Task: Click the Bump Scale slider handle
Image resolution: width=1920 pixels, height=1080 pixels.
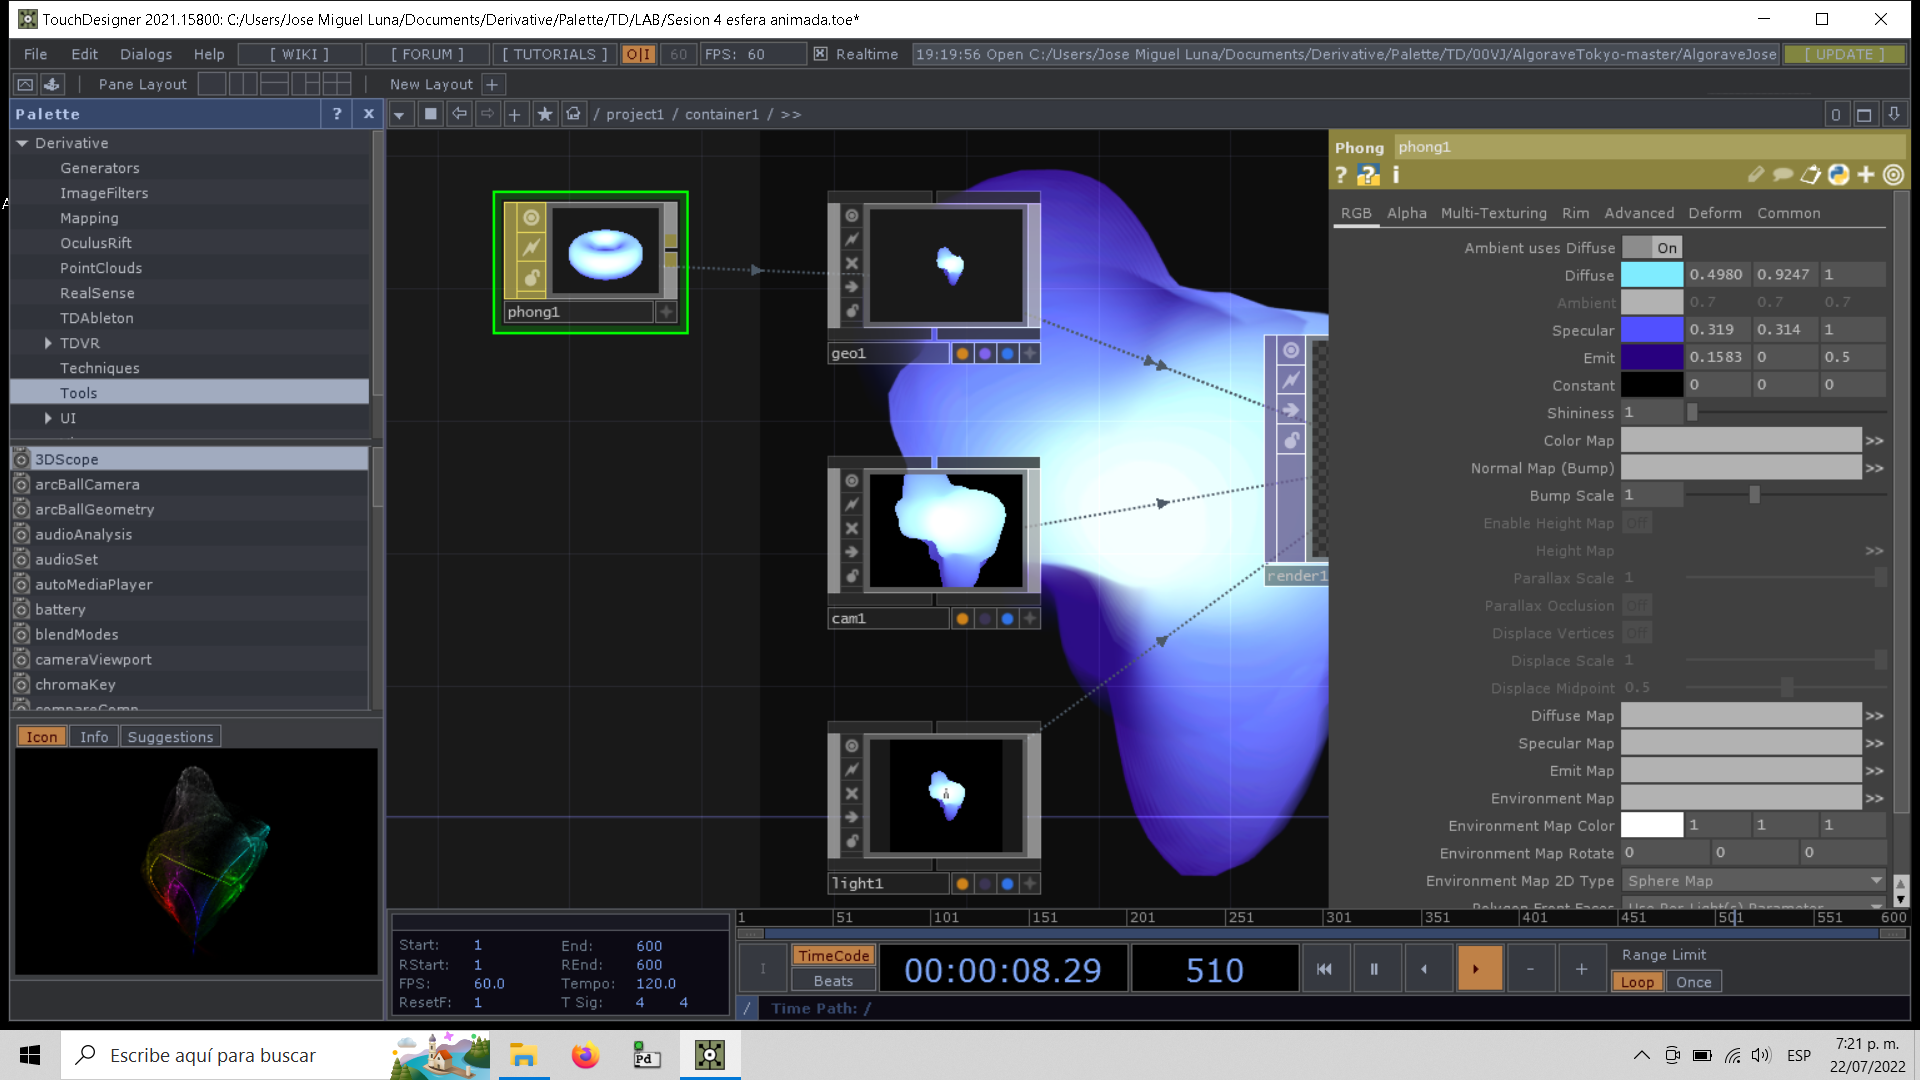Action: 1754,496
